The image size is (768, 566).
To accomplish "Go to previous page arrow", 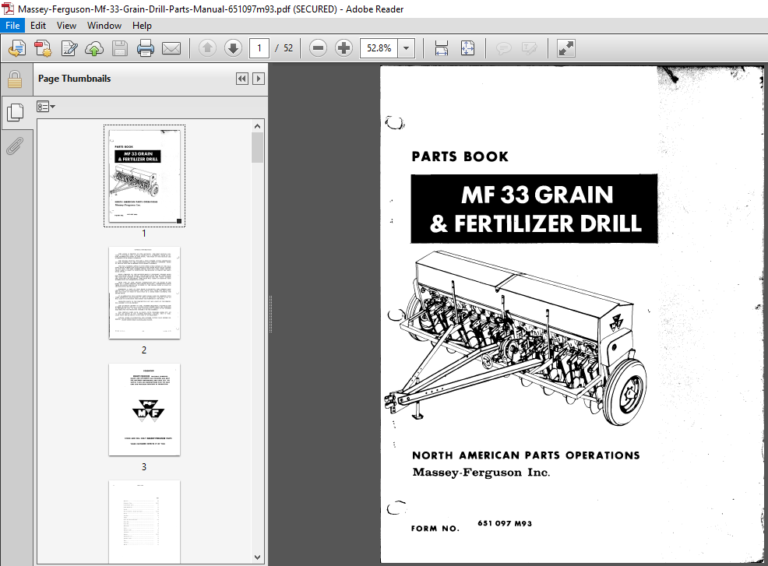I will 208,48.
